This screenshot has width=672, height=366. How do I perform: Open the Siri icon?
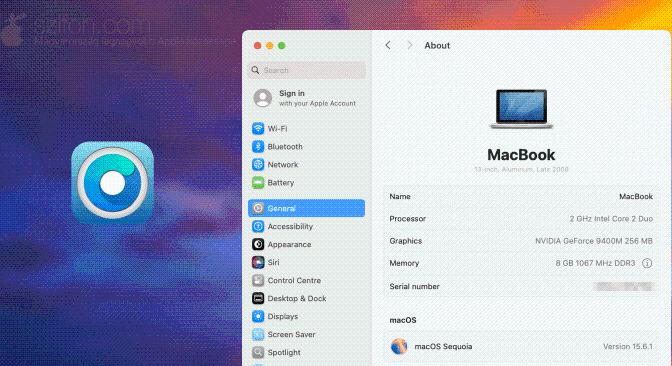(x=258, y=262)
